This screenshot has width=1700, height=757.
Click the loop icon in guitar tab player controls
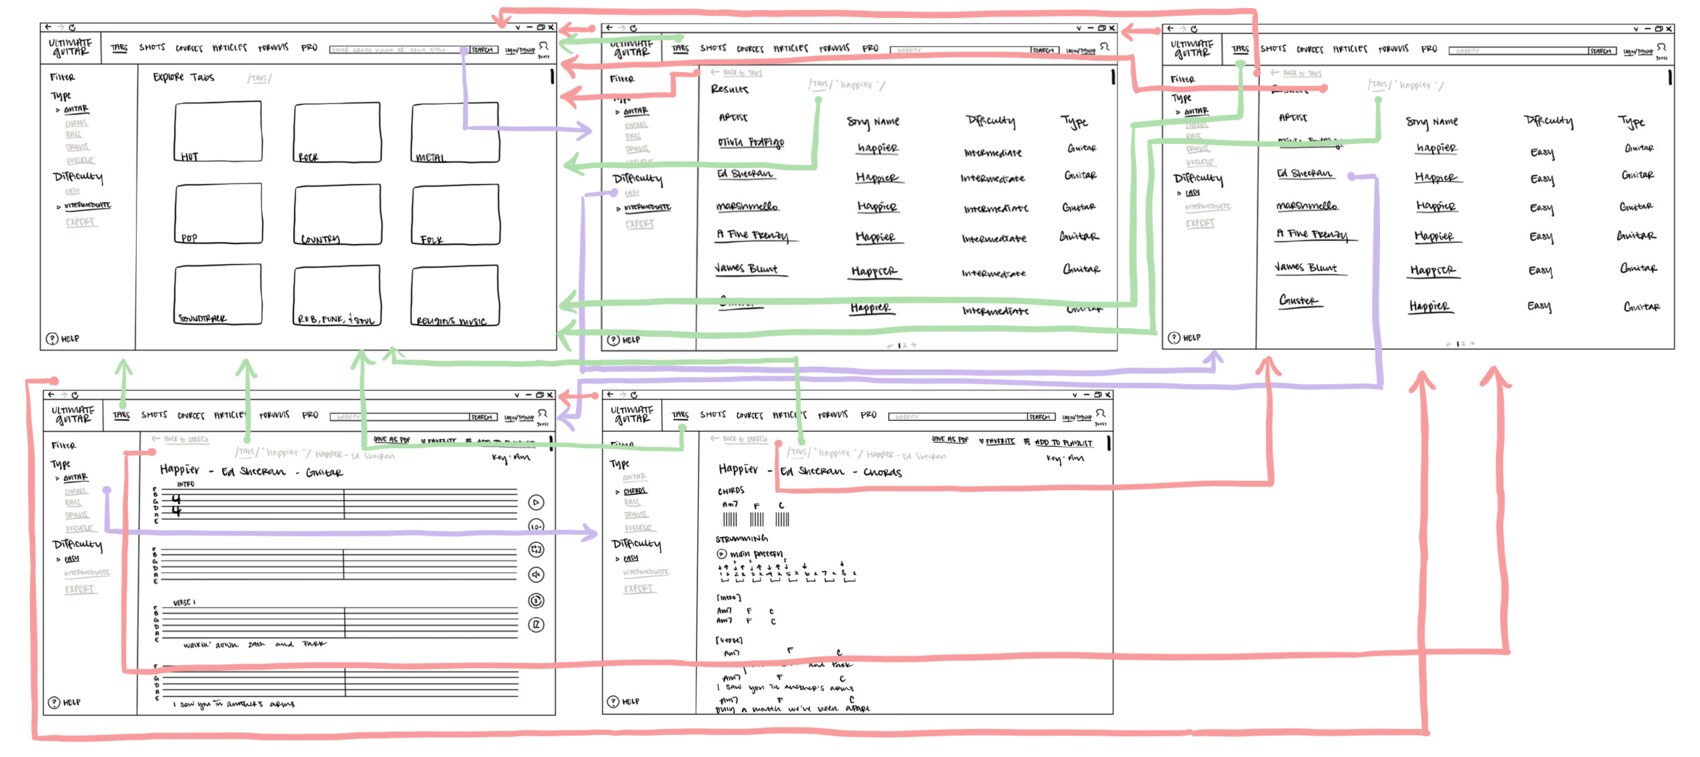[536, 550]
